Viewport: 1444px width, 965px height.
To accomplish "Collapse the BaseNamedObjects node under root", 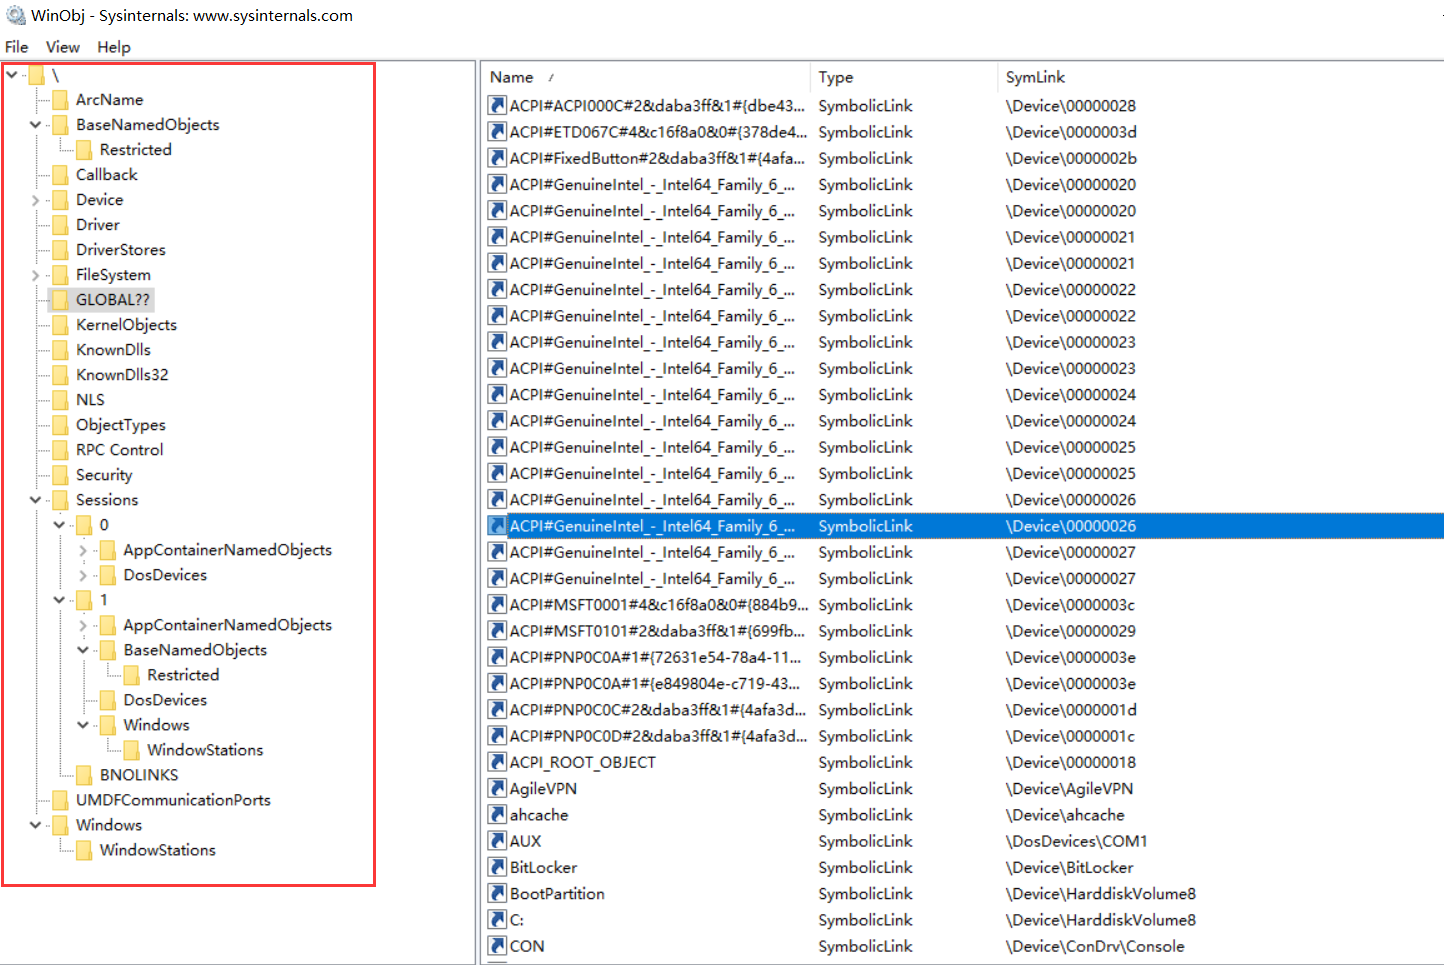I will (x=36, y=125).
